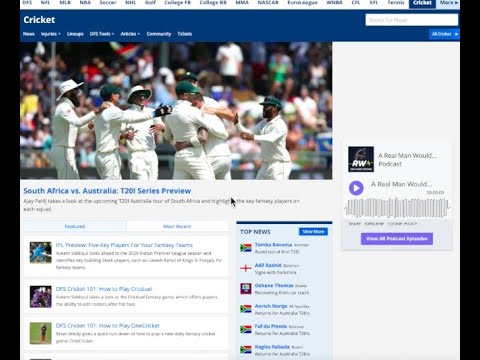Click the South Africa flag beside Faf du Plessis
Screen dimensions: 480x360
pyautogui.click(x=246, y=329)
